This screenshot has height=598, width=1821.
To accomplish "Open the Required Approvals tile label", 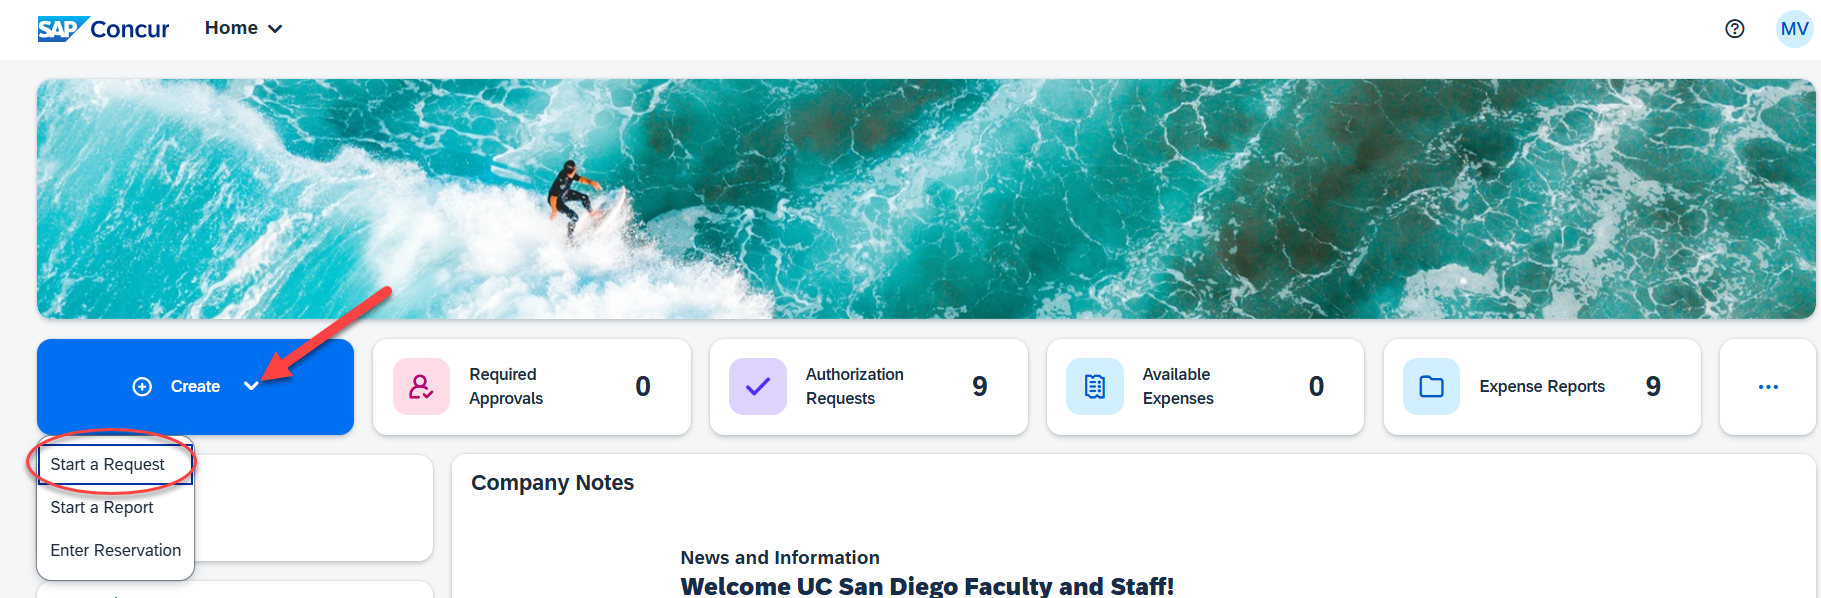I will 506,387.
